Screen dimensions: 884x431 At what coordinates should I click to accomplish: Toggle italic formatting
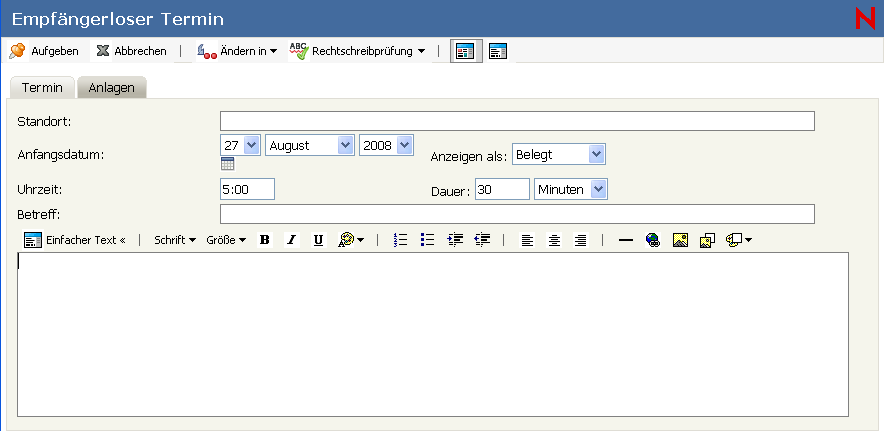291,240
